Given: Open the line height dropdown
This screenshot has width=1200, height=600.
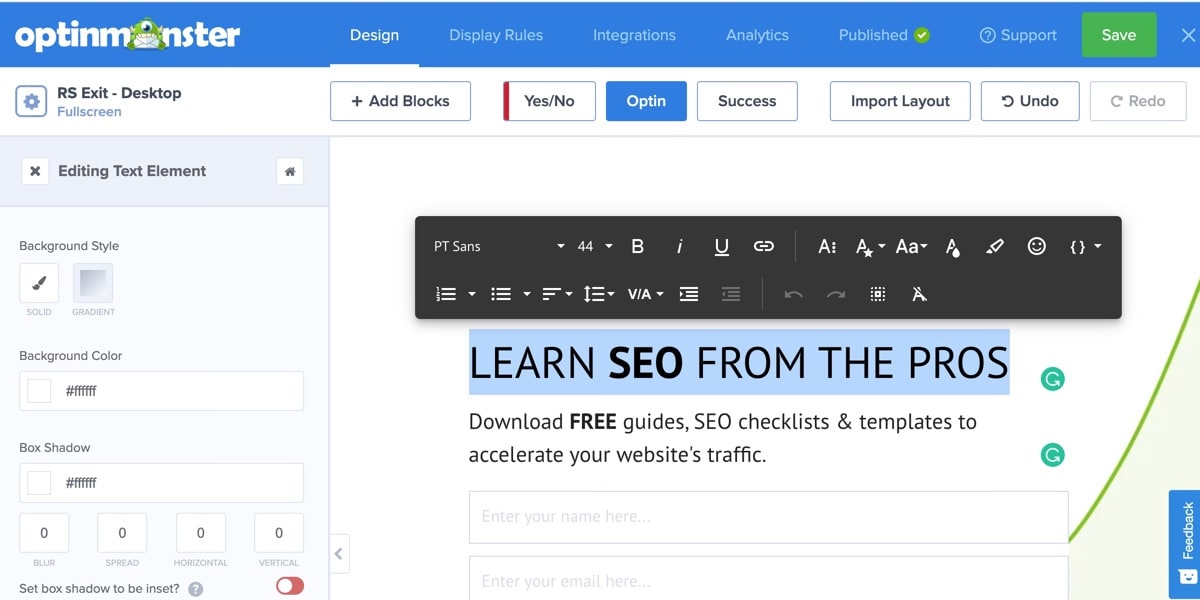Looking at the screenshot, I should (599, 294).
